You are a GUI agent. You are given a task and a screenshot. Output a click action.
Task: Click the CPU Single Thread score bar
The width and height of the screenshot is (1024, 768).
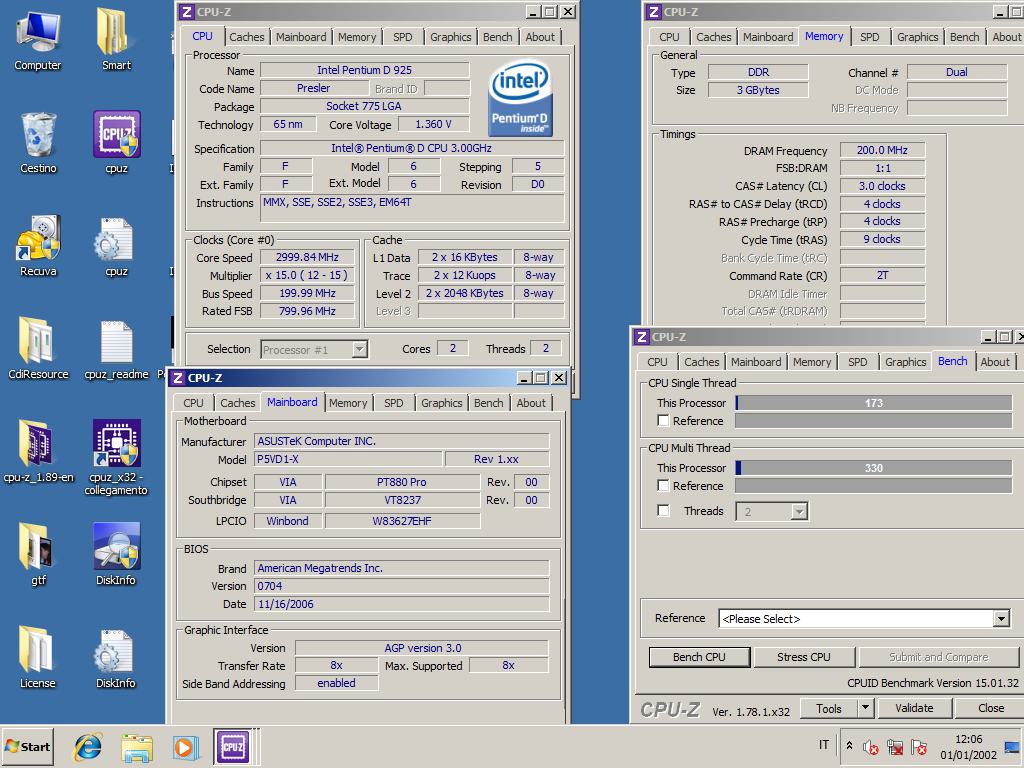point(873,403)
